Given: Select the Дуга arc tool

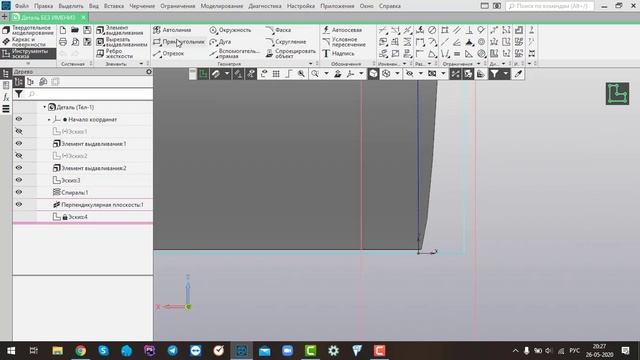Looking at the screenshot, I should click(220, 42).
